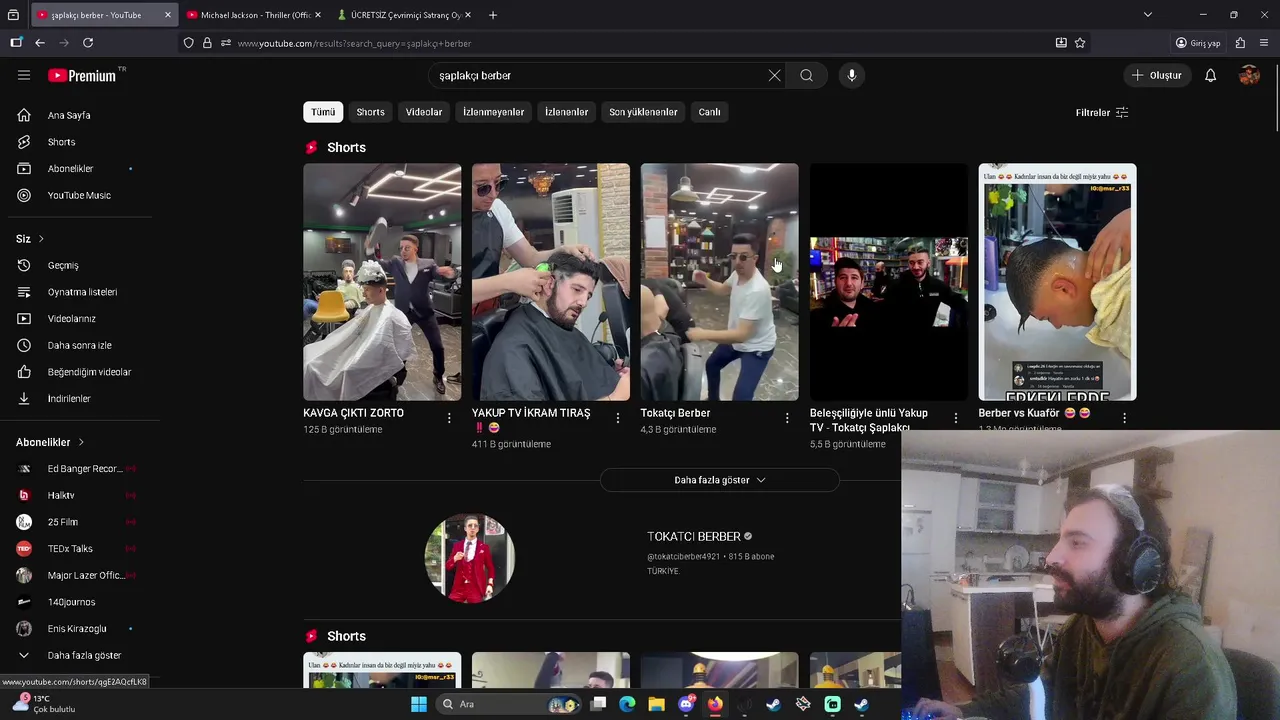Screen dimensions: 1280x720
Task: Open options menu for Tokatçı Berber short
Action: [x=787, y=418]
